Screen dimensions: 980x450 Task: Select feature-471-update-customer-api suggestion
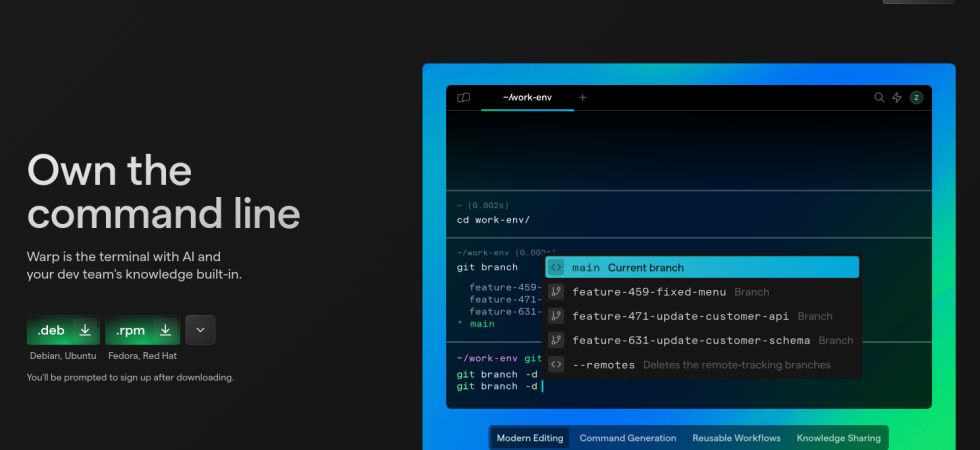[702, 316]
